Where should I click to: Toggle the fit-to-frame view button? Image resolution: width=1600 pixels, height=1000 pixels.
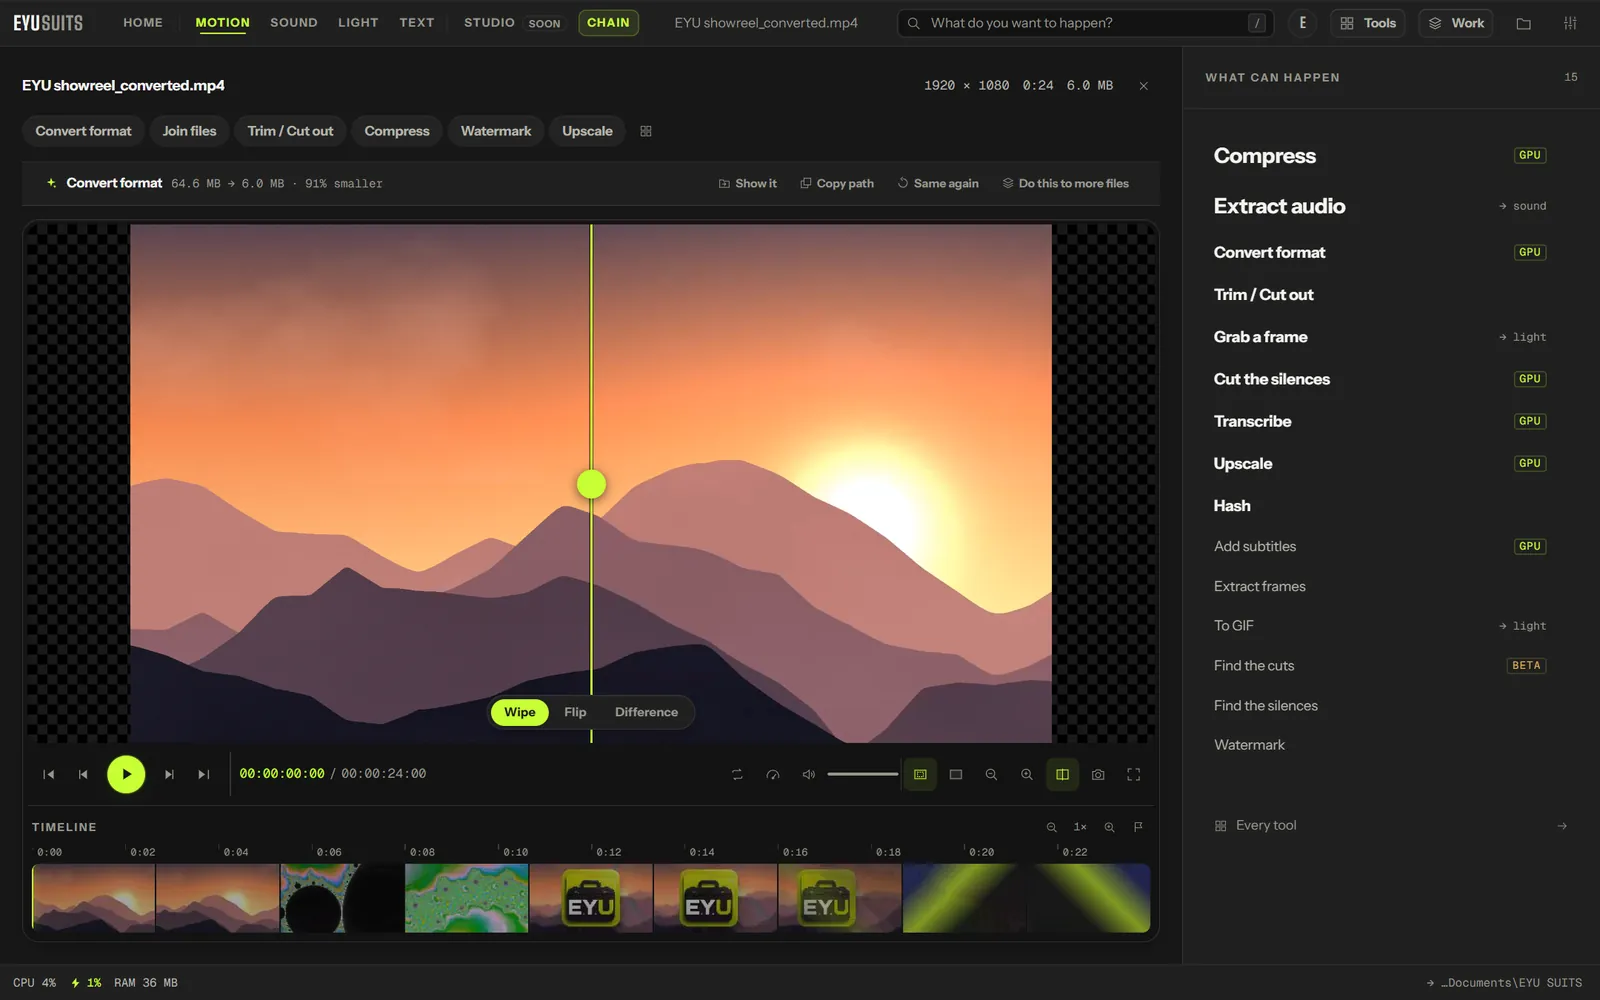pyautogui.click(x=920, y=775)
